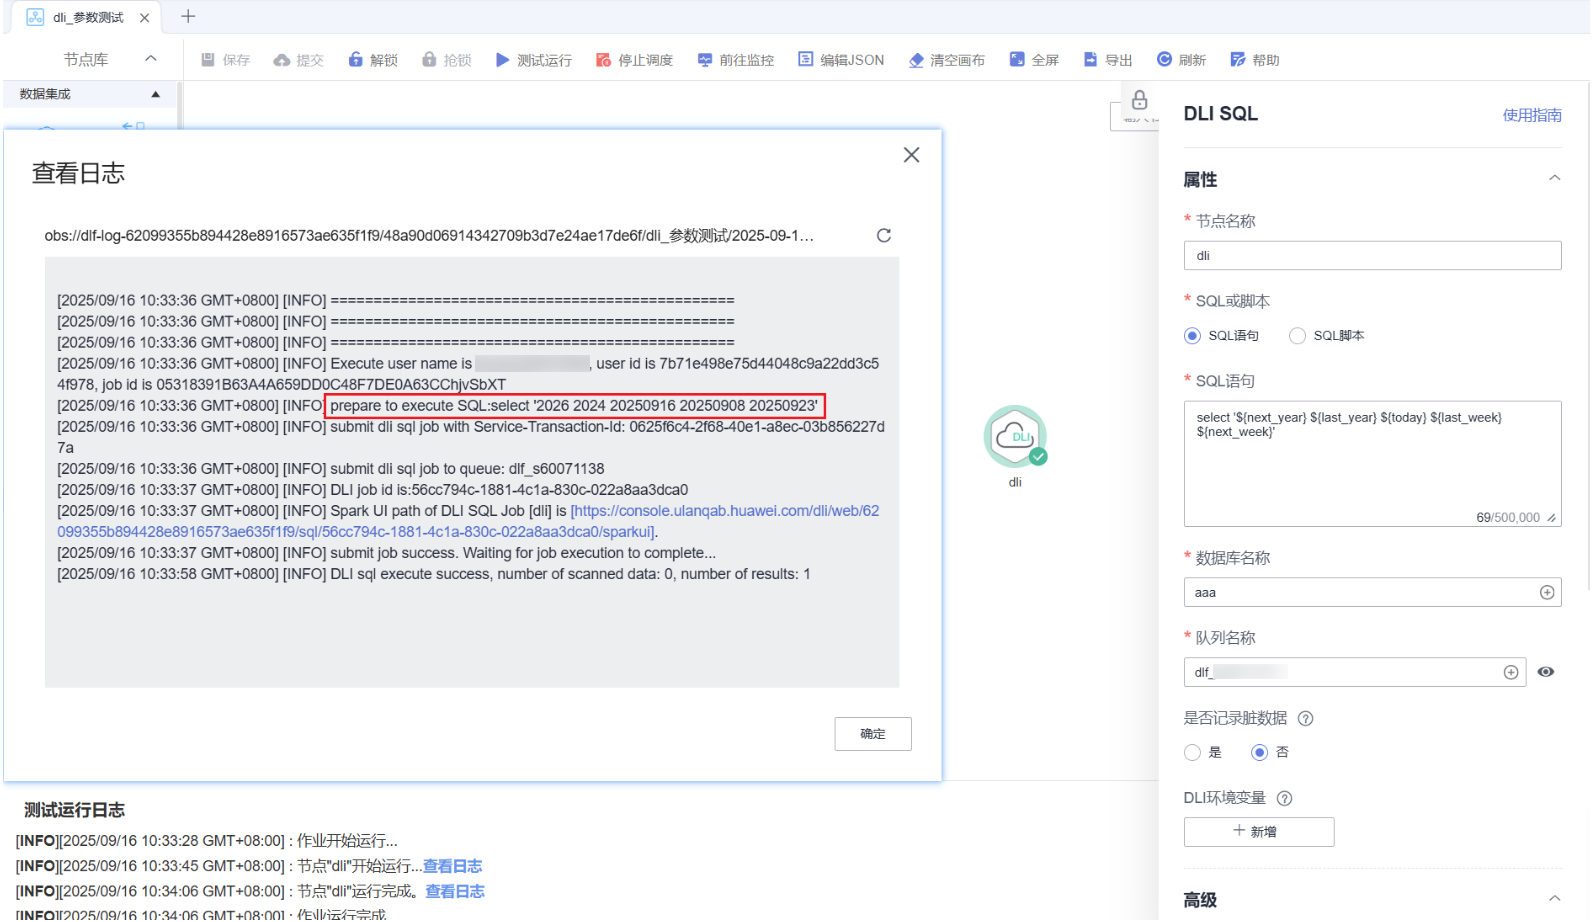Open Go to Monitoring (前往监控) icon

pos(705,60)
